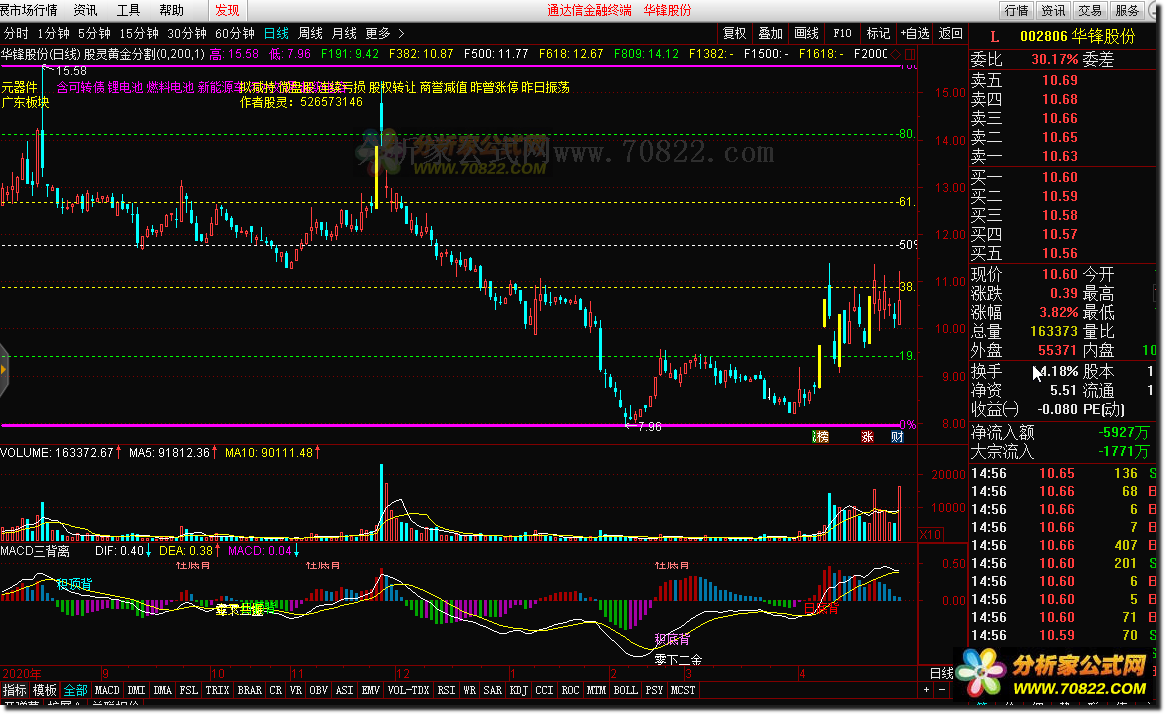Click the 返回 back button

pyautogui.click(x=950, y=33)
